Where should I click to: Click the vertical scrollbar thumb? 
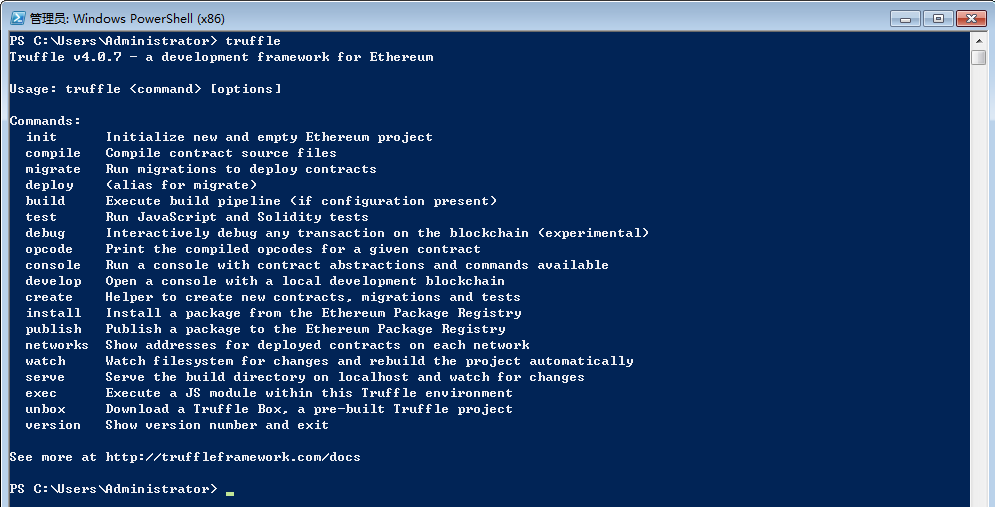[978, 57]
